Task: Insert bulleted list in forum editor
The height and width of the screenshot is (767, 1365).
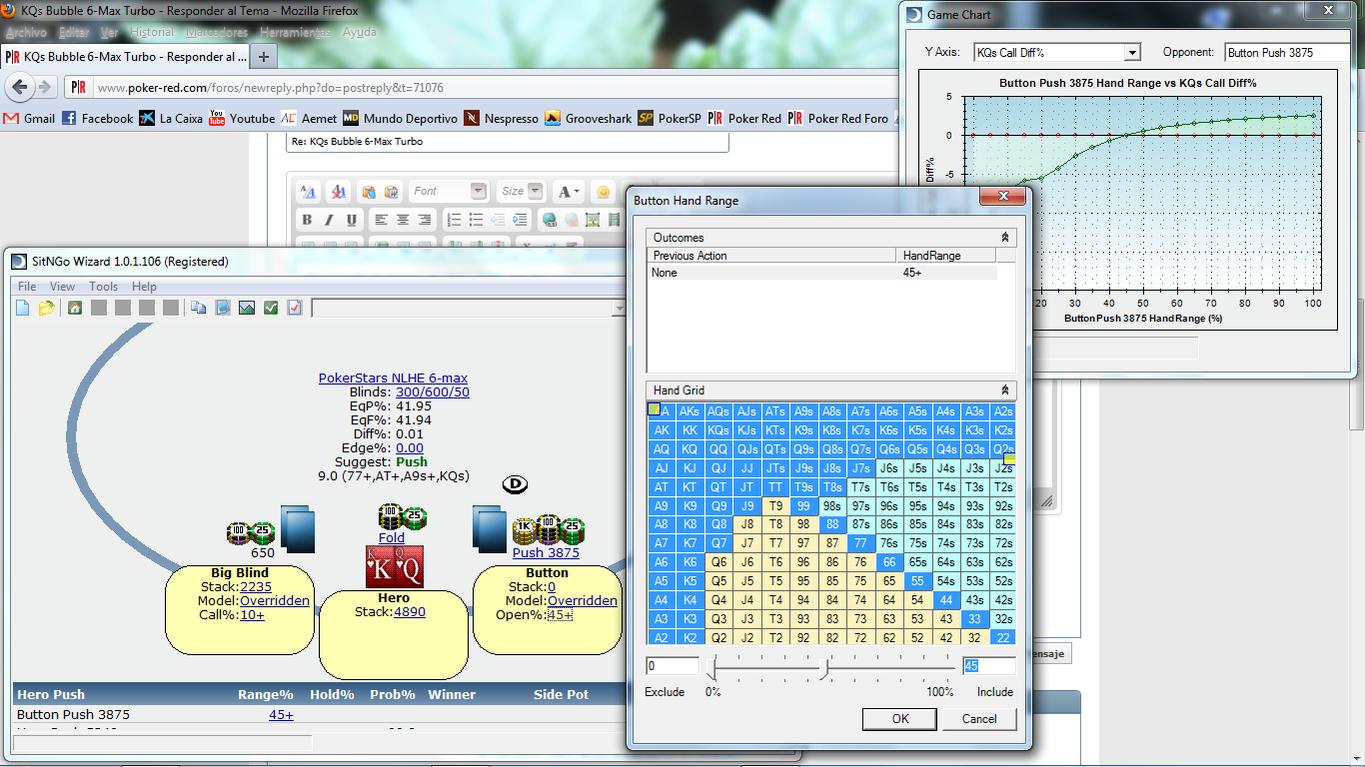Action: click(476, 219)
